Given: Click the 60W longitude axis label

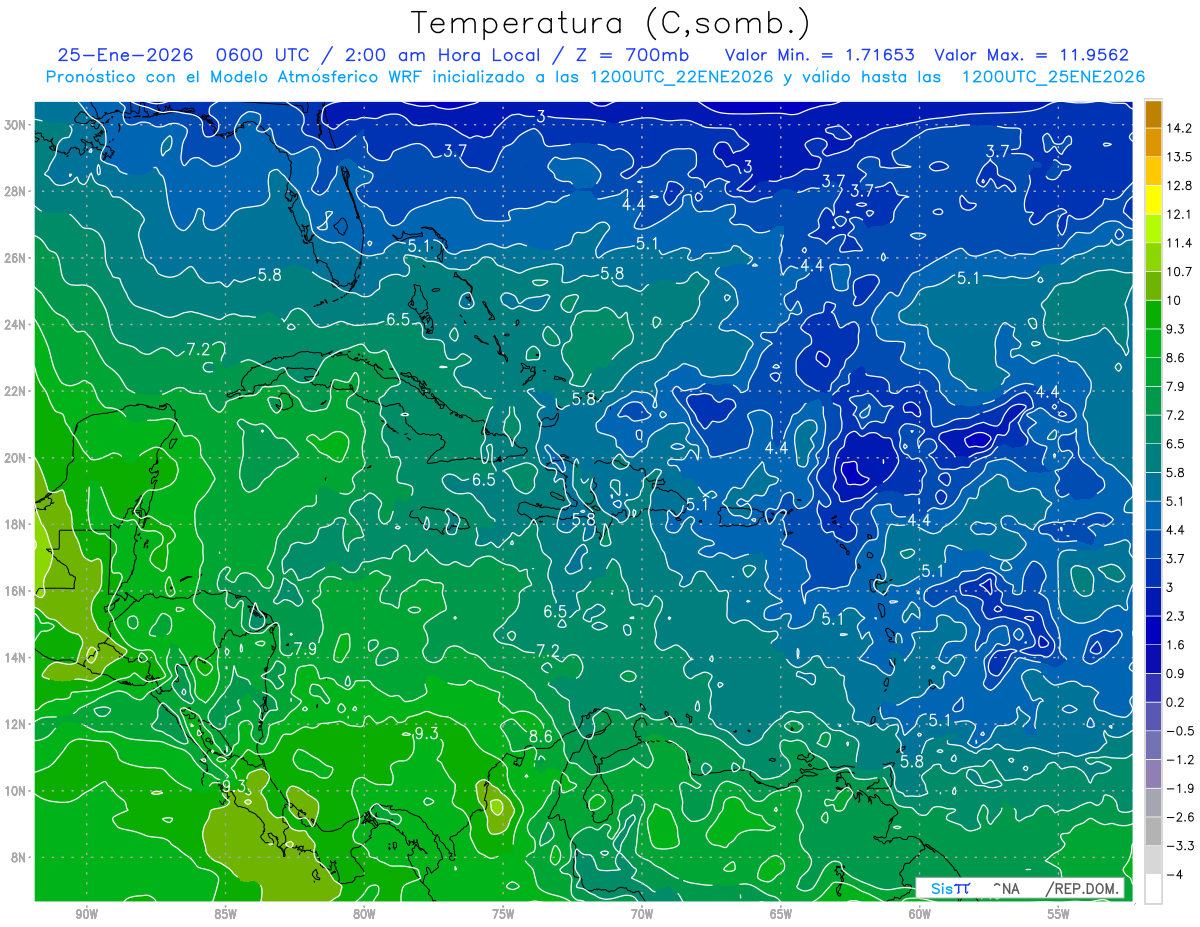Looking at the screenshot, I should click(920, 914).
